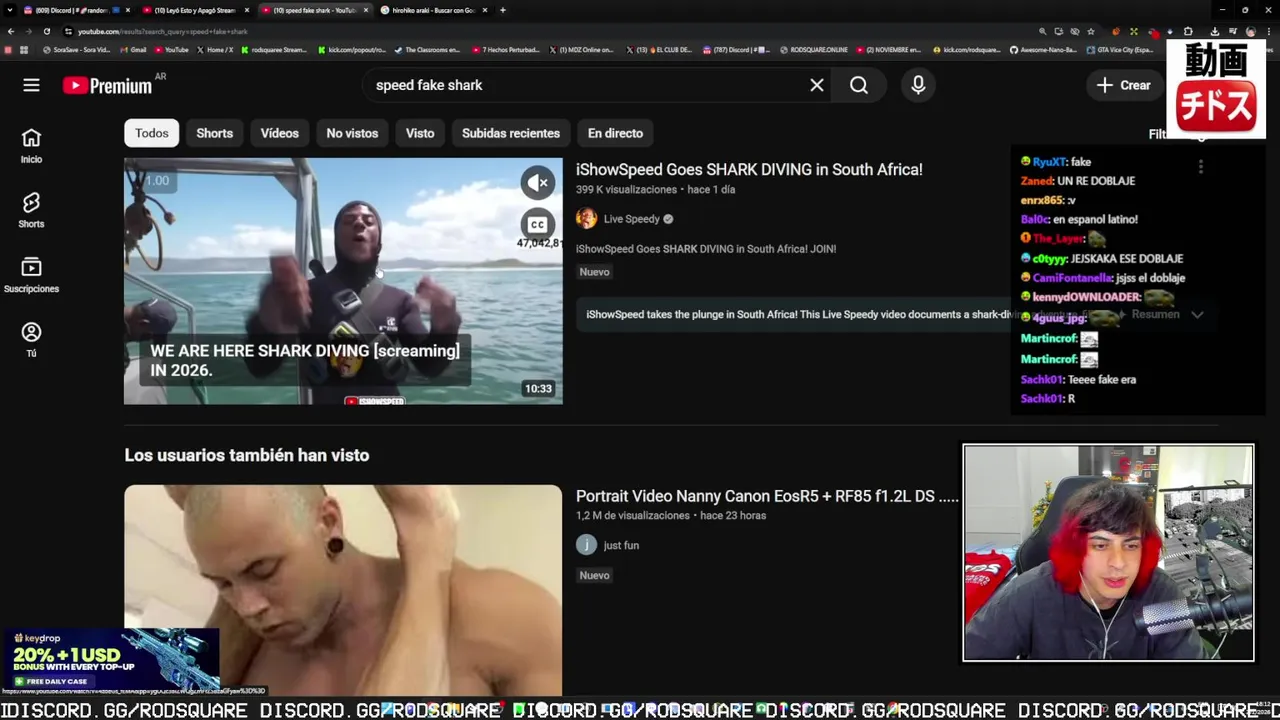Viewport: 1280px width, 720px height.
Task: Open the SoraSave bookmark
Action: click(77, 50)
